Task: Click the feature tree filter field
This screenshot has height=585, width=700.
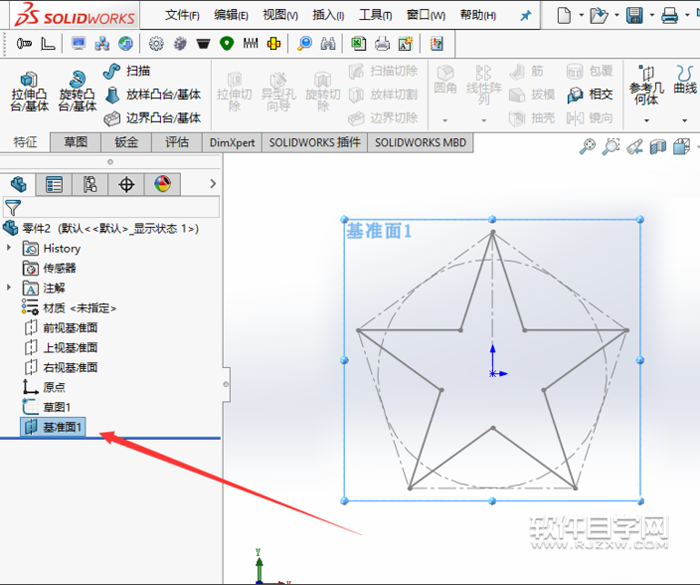Action: (120, 208)
